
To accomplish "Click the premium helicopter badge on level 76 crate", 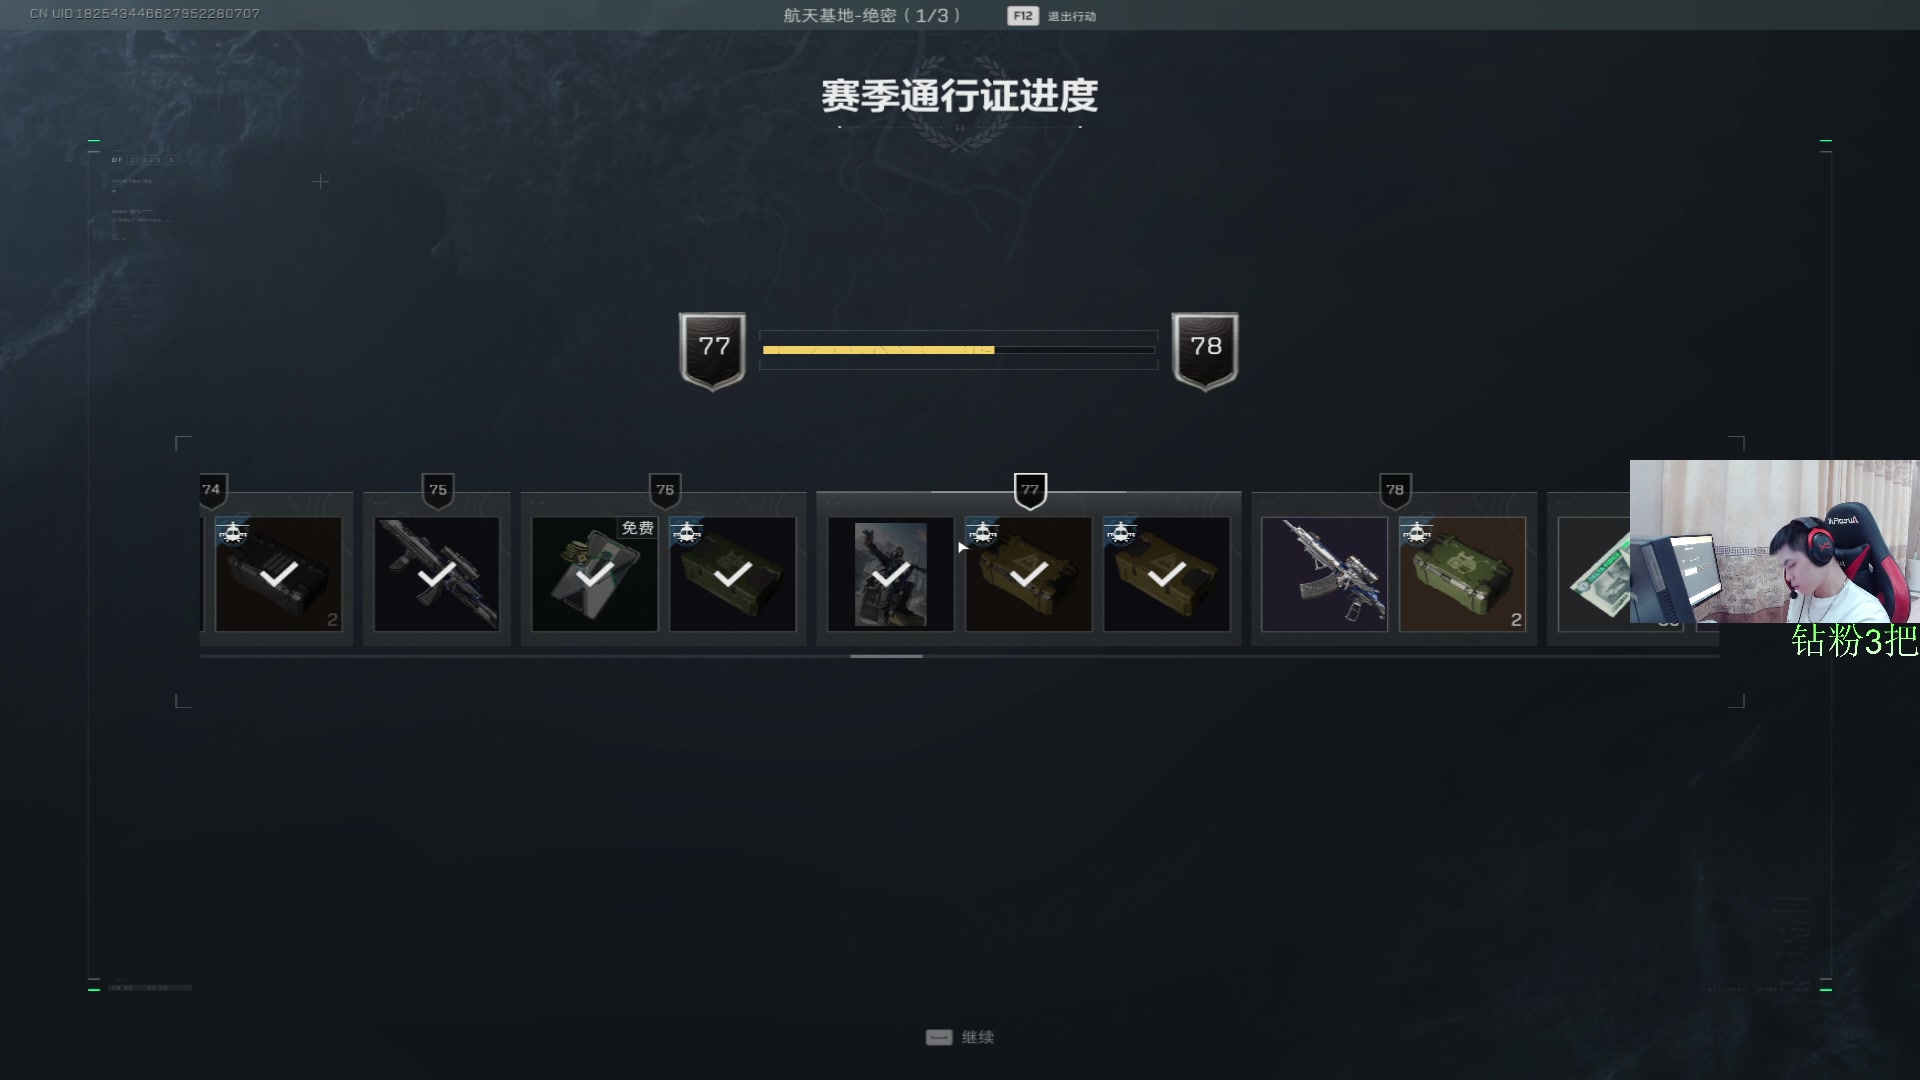I will click(686, 532).
